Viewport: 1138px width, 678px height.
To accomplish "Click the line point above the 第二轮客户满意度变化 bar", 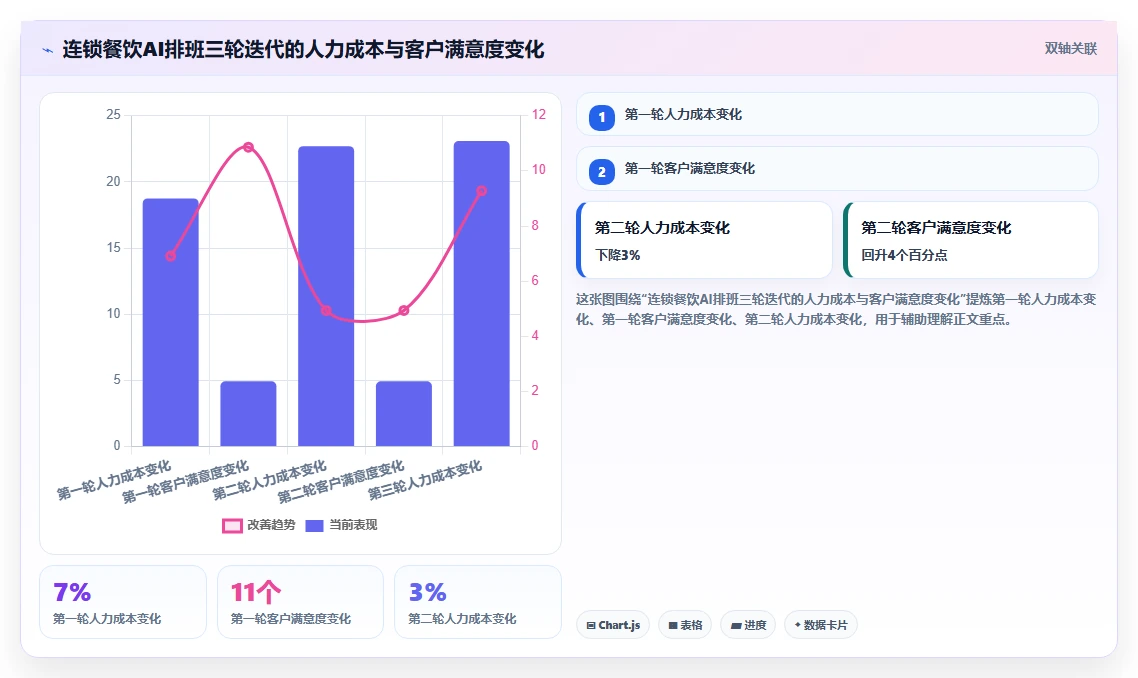I will [404, 311].
